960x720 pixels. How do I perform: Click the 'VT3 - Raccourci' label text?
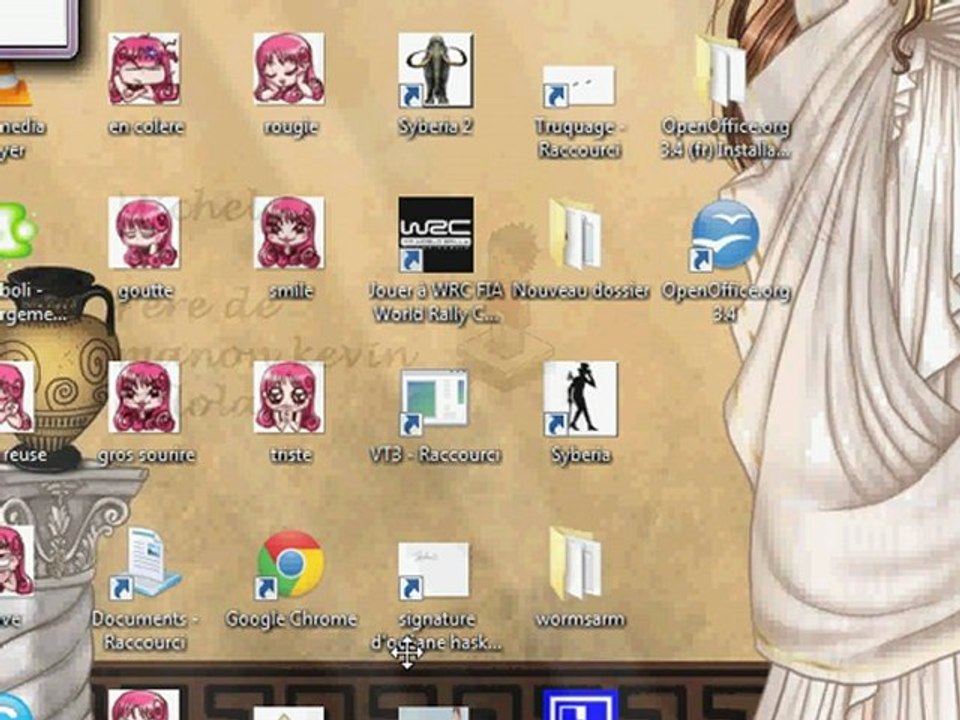click(435, 455)
